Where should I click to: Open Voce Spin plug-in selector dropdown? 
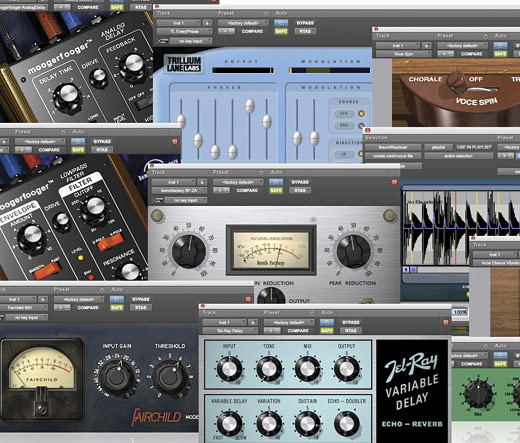(404, 54)
